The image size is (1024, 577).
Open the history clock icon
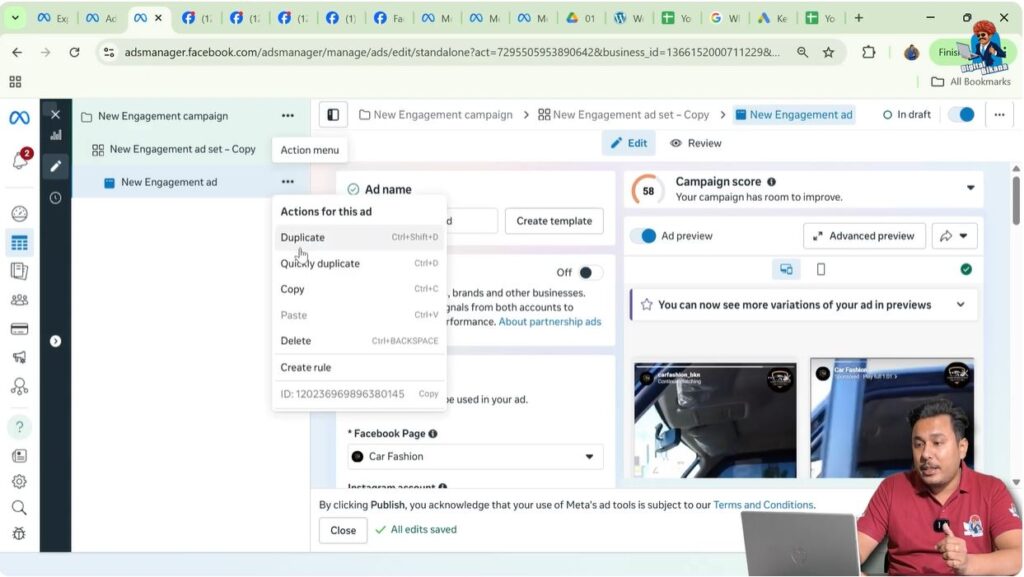click(56, 198)
